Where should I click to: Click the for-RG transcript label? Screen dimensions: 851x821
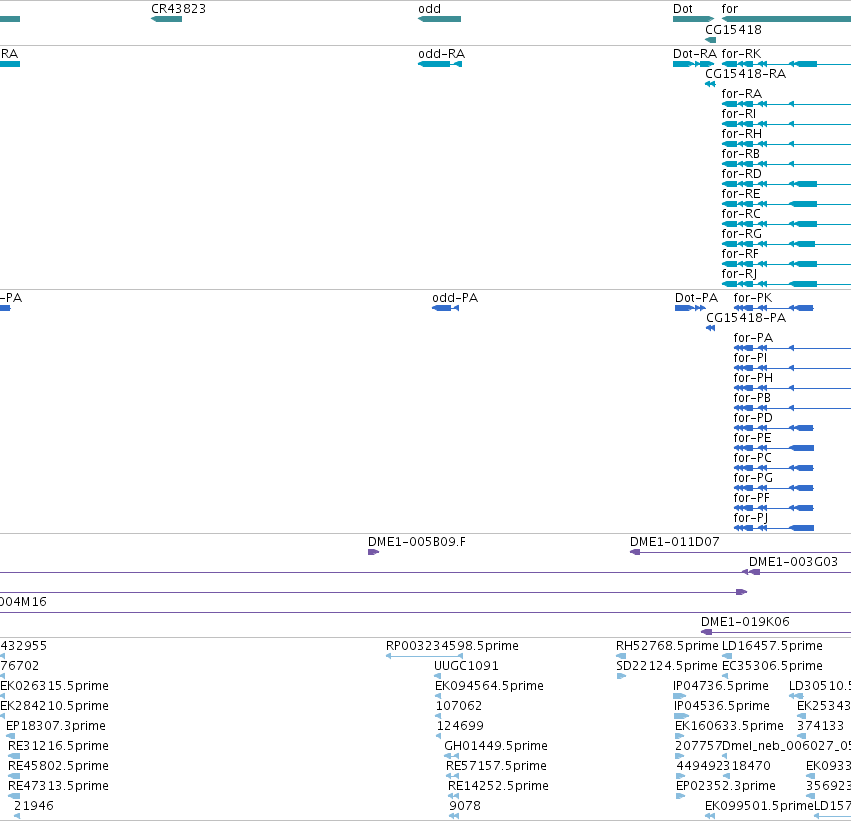click(741, 234)
